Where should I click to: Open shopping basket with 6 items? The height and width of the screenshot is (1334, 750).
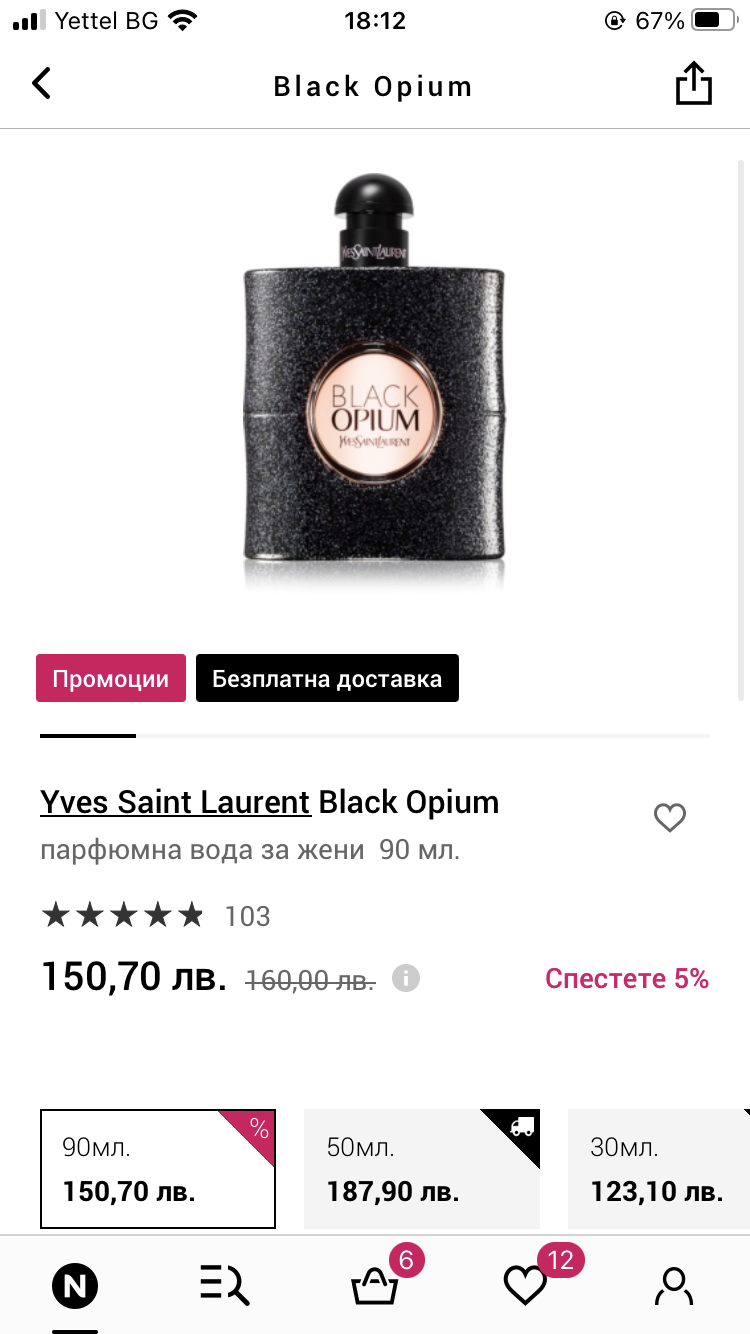(375, 1285)
